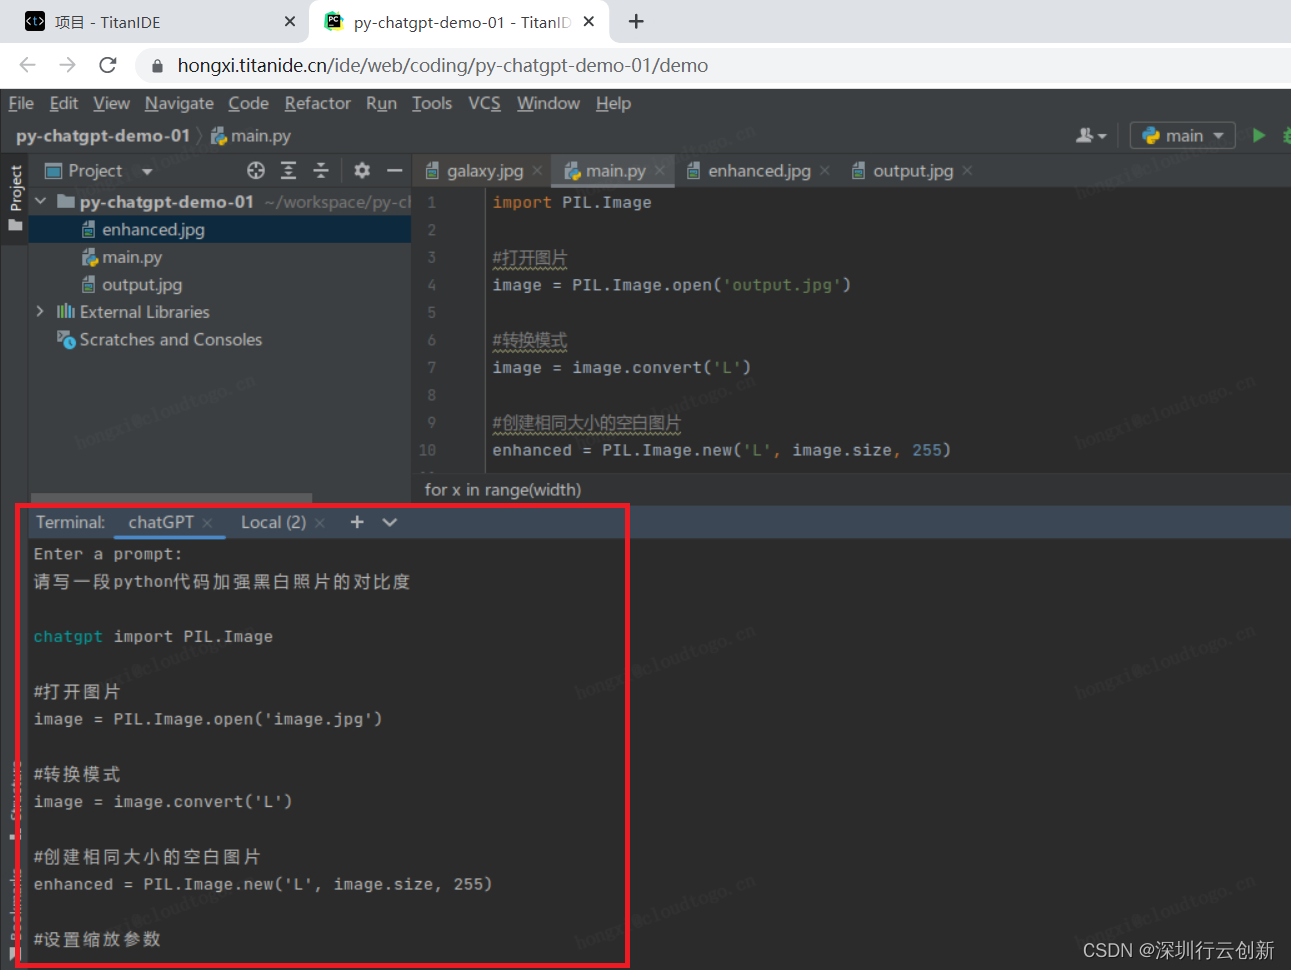Click the browser back arrow
This screenshot has height=970, width=1291.
click(27, 65)
